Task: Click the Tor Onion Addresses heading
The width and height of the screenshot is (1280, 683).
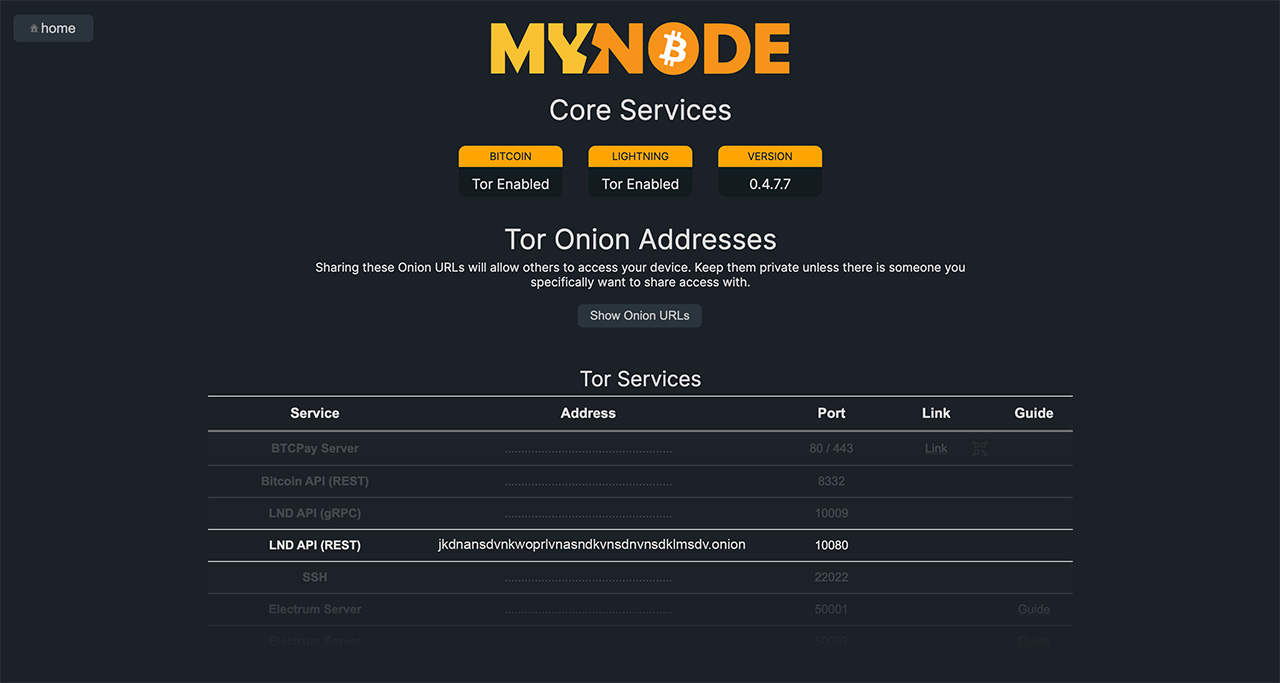Action: click(640, 239)
